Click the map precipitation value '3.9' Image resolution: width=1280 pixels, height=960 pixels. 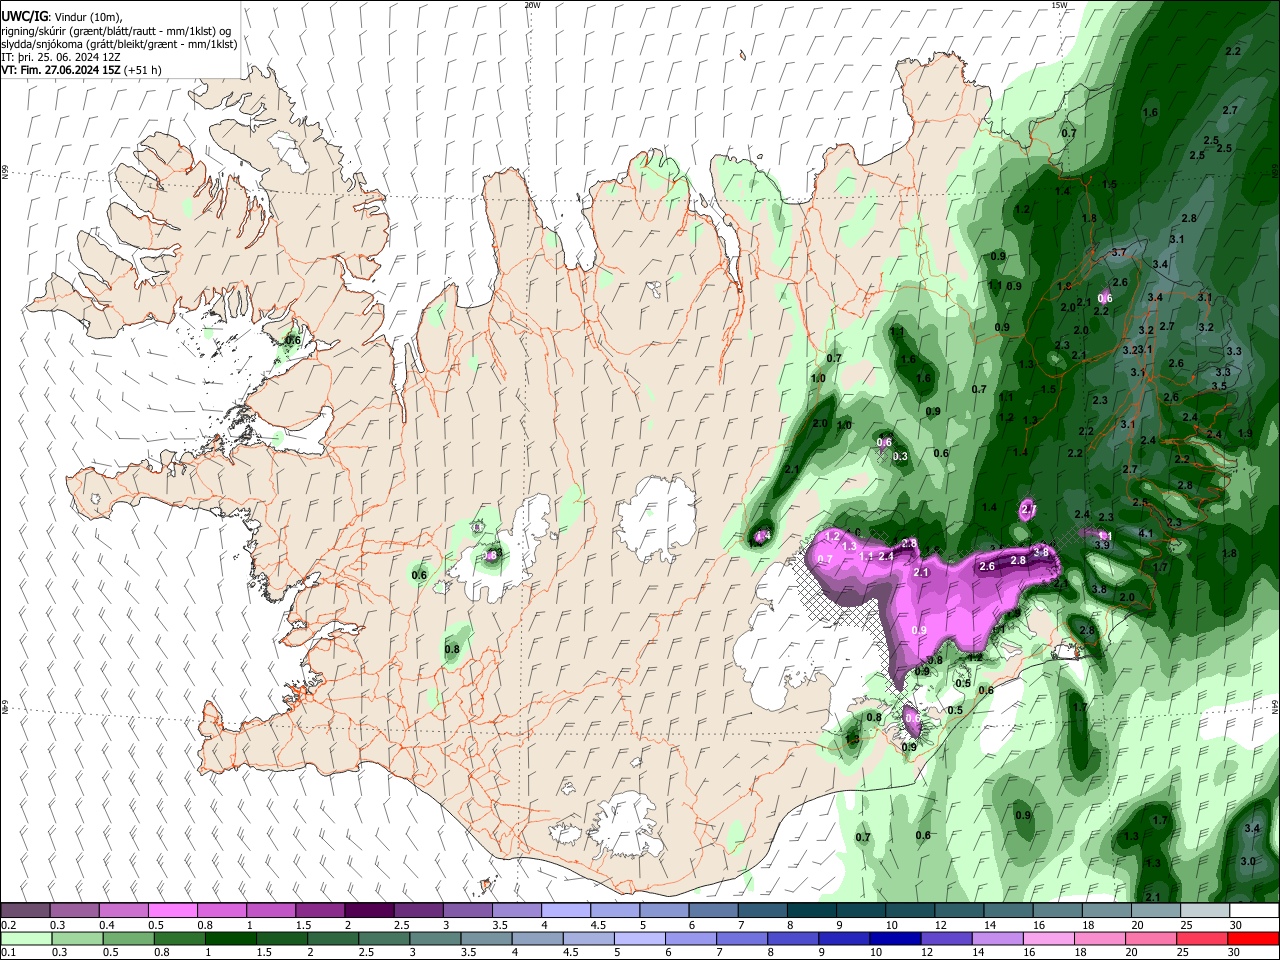[x=1102, y=545]
